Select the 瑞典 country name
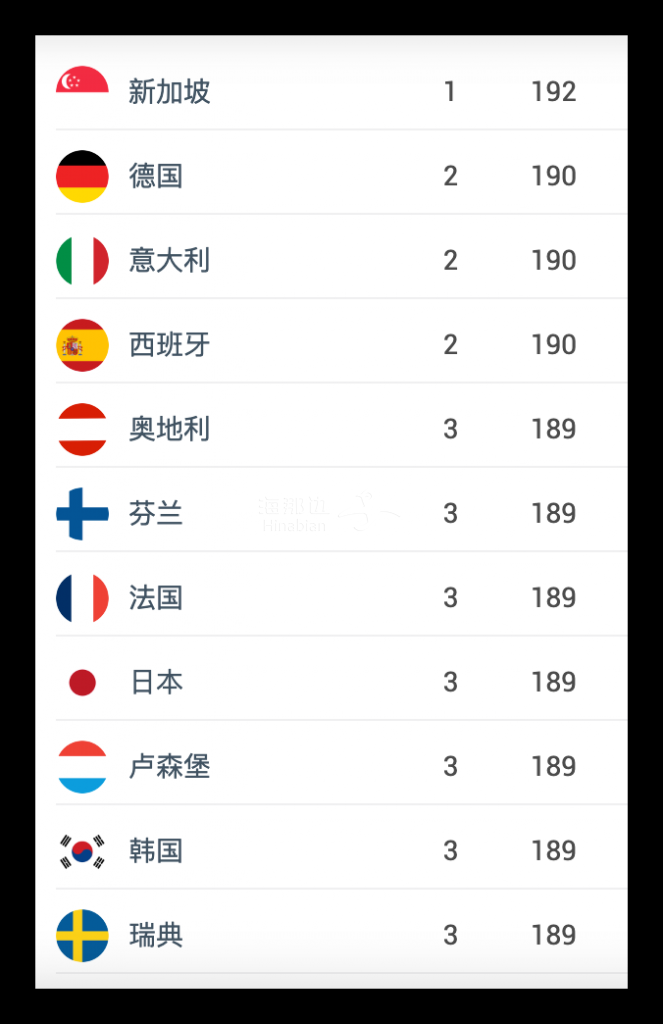Image resolution: width=663 pixels, height=1024 pixels. point(156,935)
